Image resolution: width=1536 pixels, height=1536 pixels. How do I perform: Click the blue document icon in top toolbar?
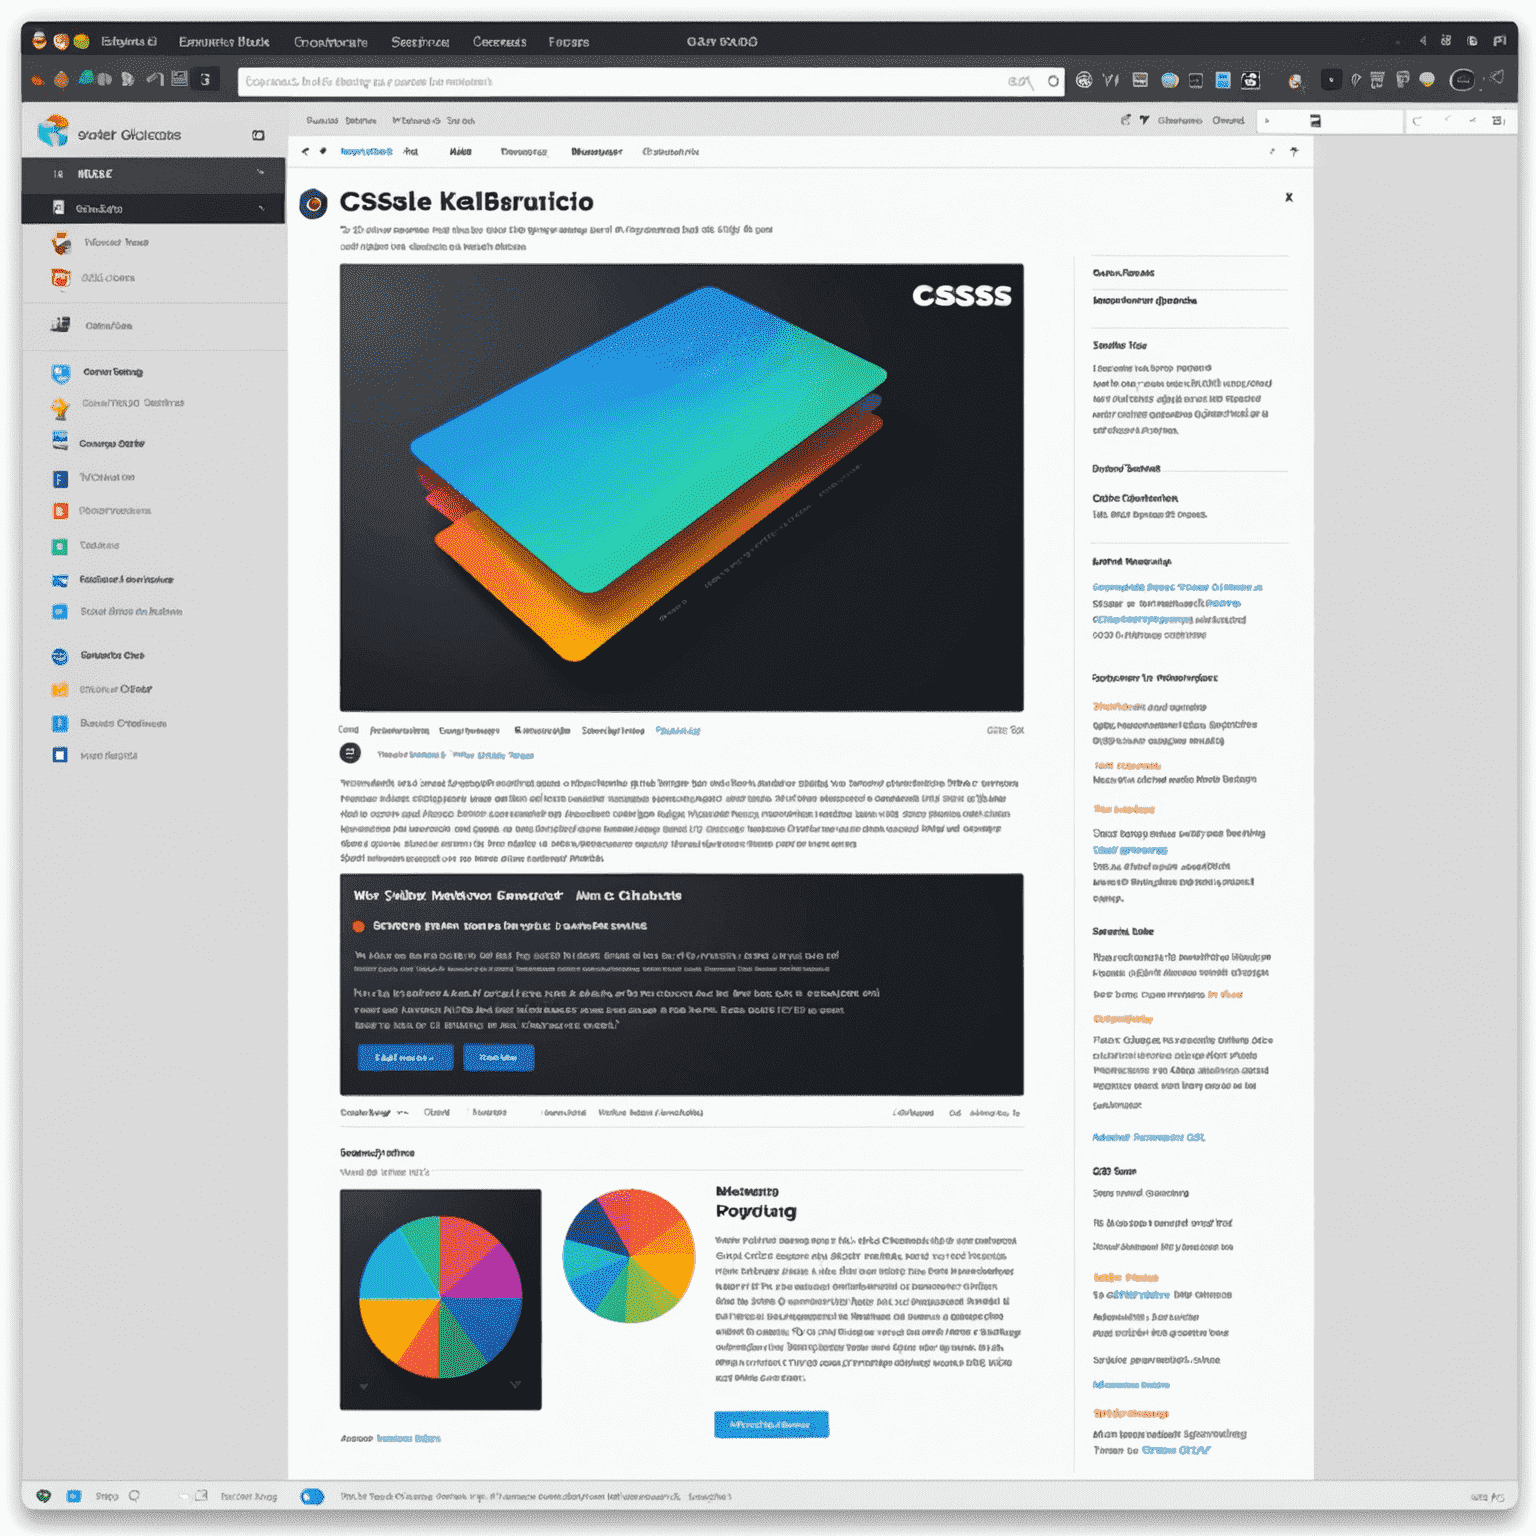pyautogui.click(x=1222, y=80)
